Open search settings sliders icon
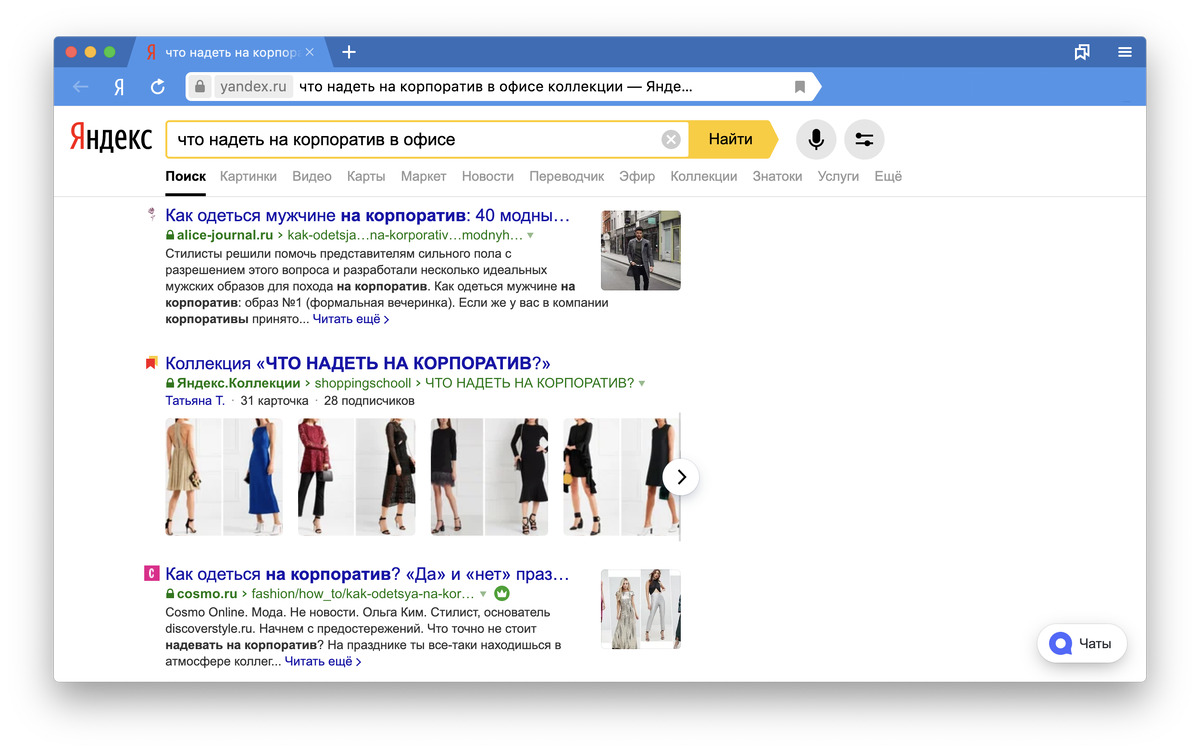Image resolution: width=1200 pixels, height=753 pixels. (x=865, y=139)
